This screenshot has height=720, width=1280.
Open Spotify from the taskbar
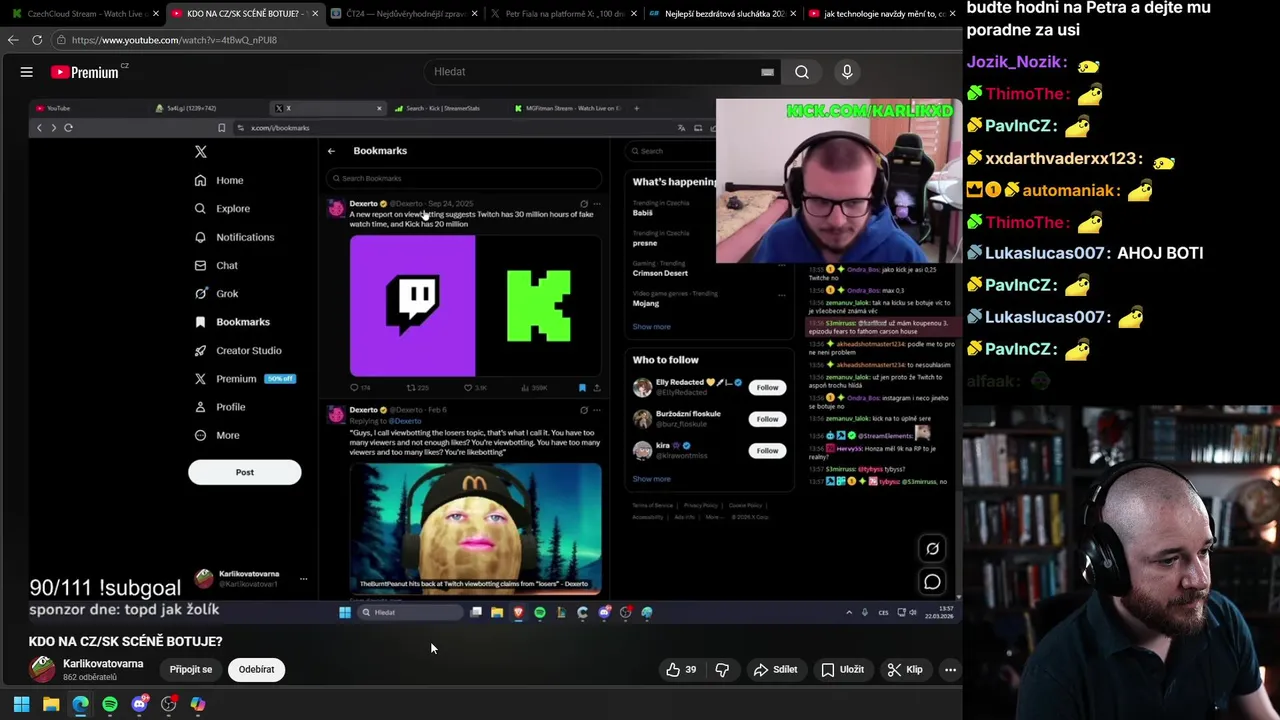point(110,704)
